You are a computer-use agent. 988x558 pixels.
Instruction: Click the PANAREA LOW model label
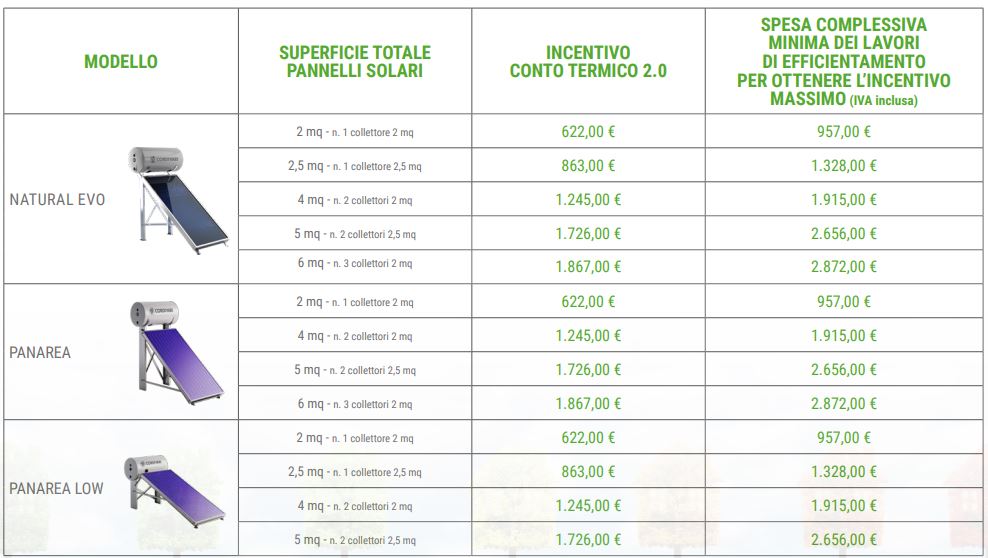[x=56, y=489]
